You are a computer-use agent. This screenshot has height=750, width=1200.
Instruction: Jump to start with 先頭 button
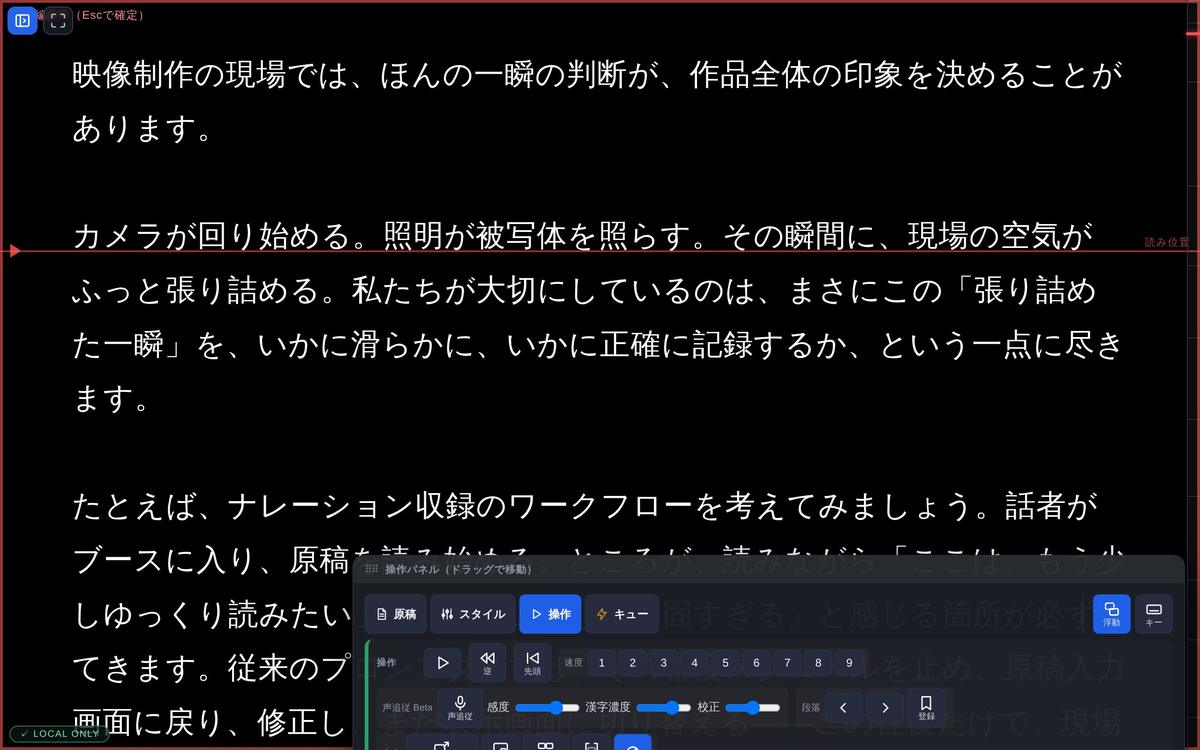(532, 663)
